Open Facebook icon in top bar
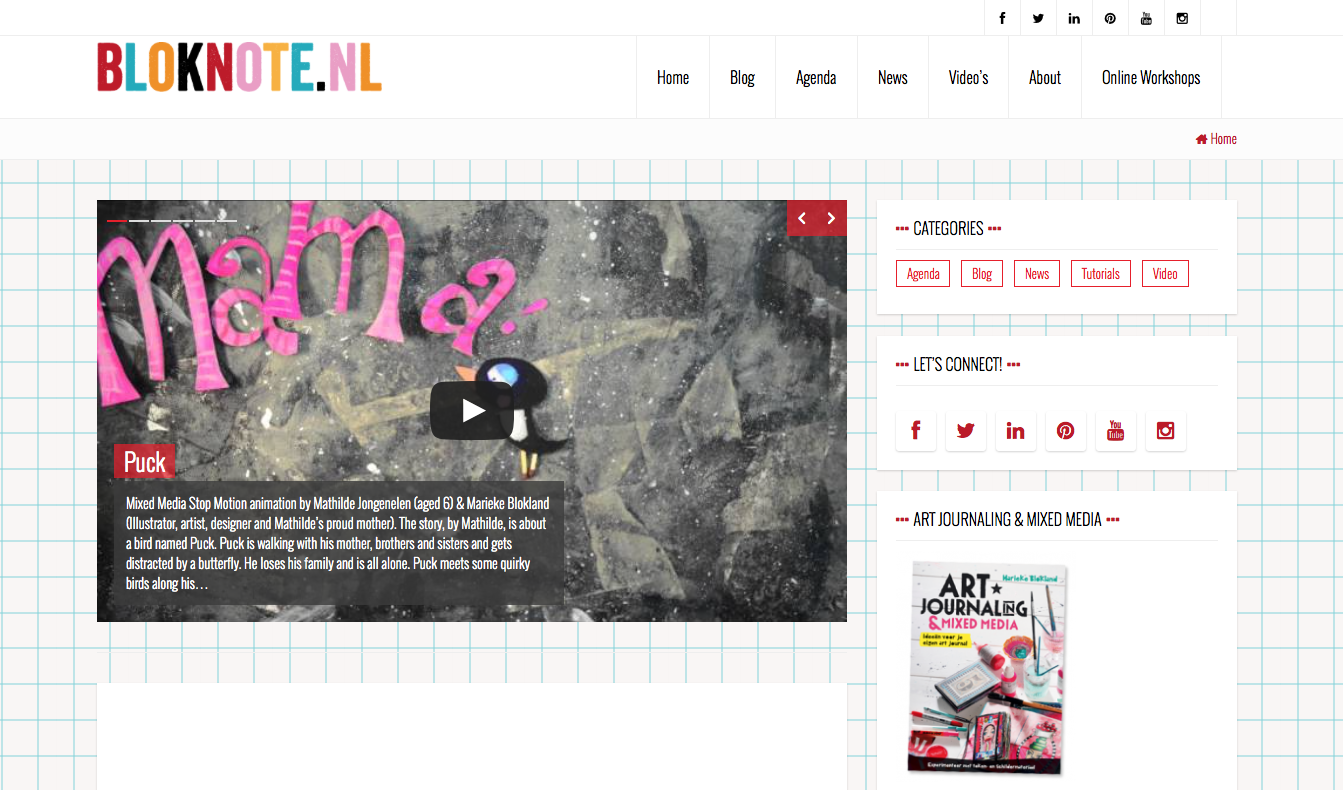Screen dimensions: 1343x790 (1002, 18)
